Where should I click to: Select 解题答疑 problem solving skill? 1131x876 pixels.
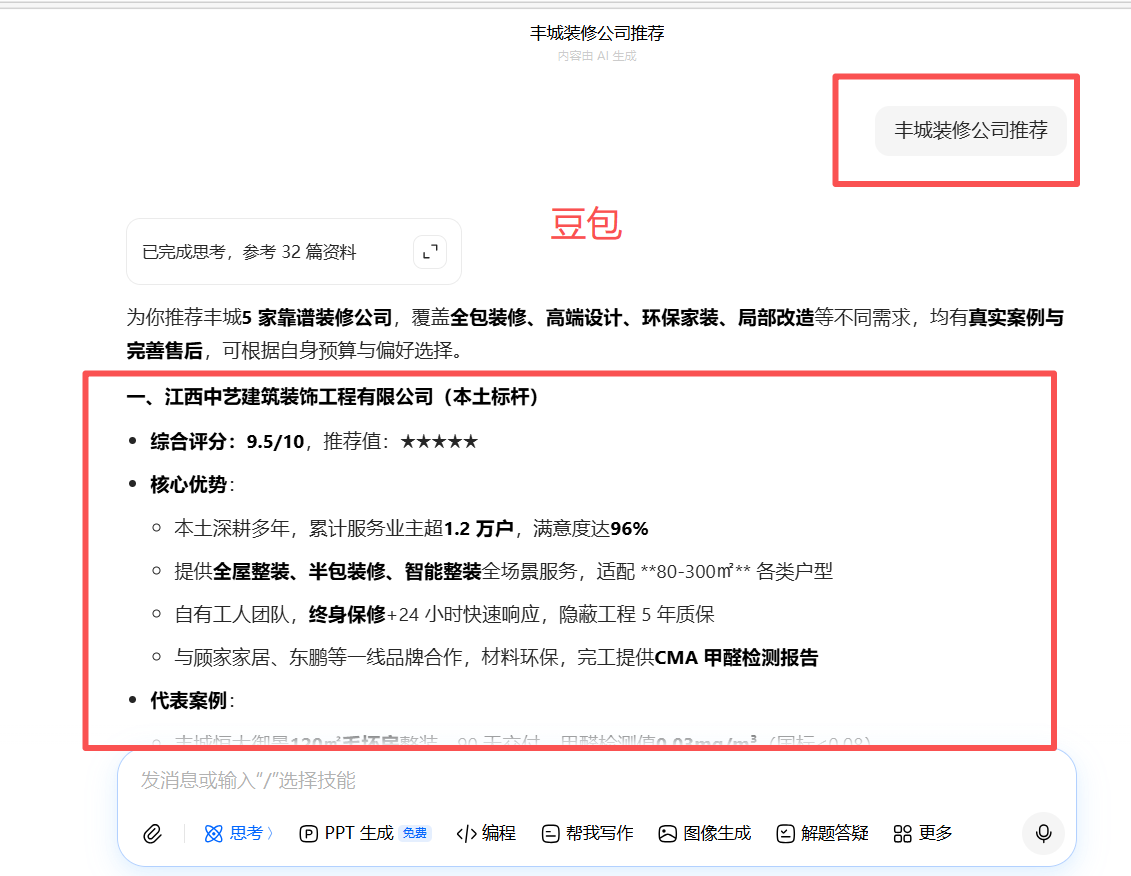click(822, 833)
